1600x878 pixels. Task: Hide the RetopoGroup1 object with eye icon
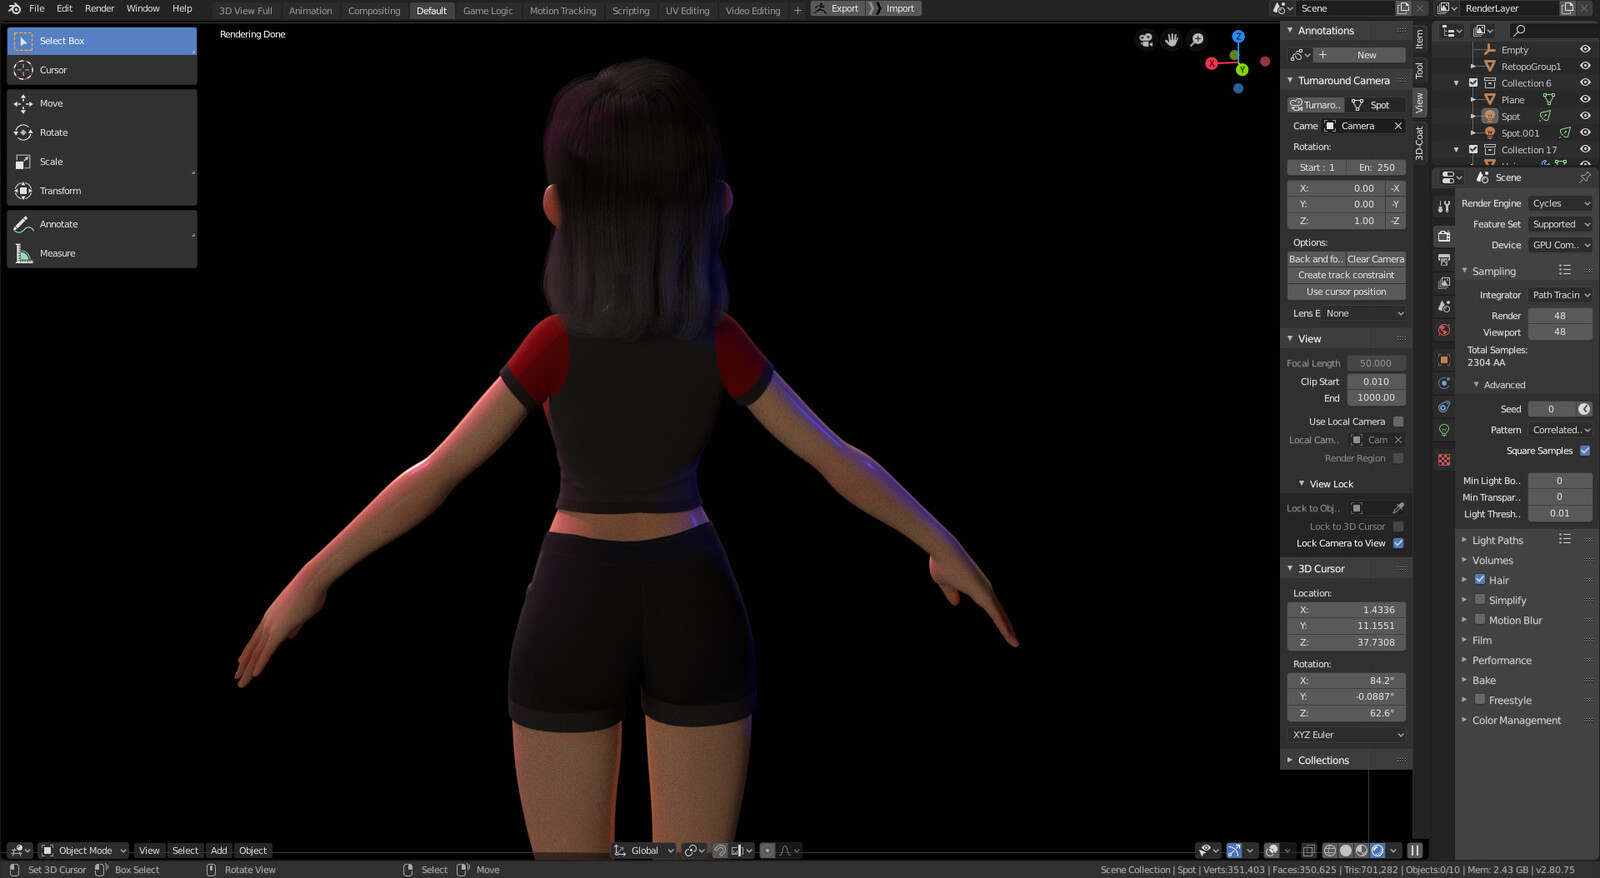tap(1585, 66)
